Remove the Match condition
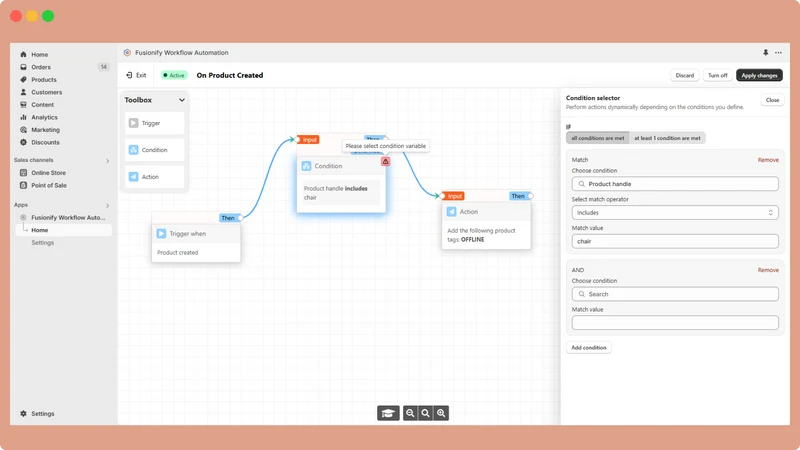Screen dimensions: 800x450 pyautogui.click(x=768, y=160)
